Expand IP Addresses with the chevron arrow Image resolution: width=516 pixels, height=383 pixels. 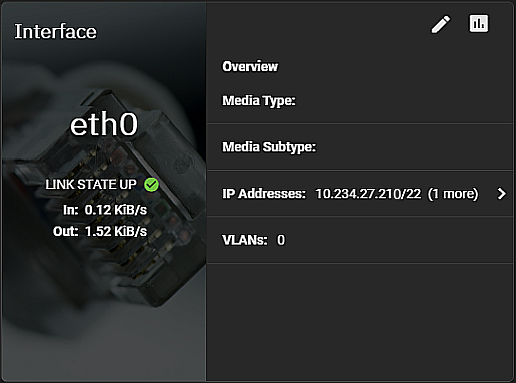click(501, 193)
